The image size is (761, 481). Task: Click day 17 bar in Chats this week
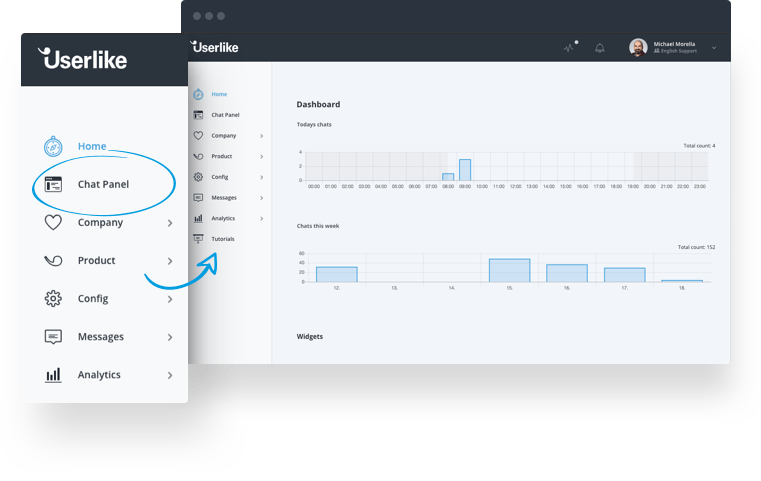click(x=624, y=275)
